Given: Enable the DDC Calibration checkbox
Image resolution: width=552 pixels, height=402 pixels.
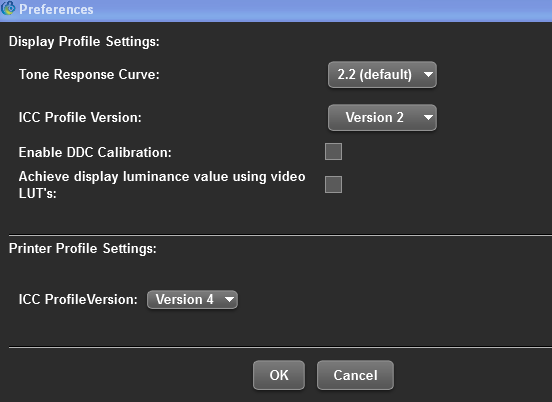Looking at the screenshot, I should [333, 152].
